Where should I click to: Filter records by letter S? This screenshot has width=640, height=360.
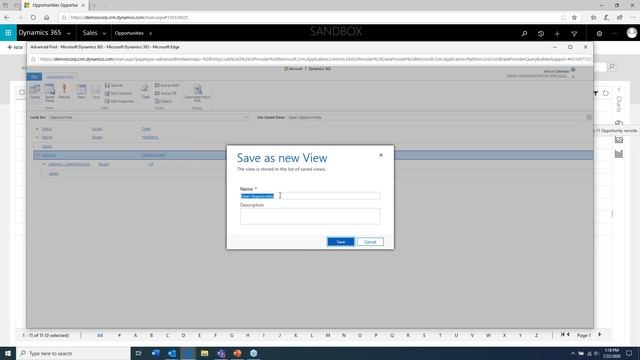click(x=424, y=335)
